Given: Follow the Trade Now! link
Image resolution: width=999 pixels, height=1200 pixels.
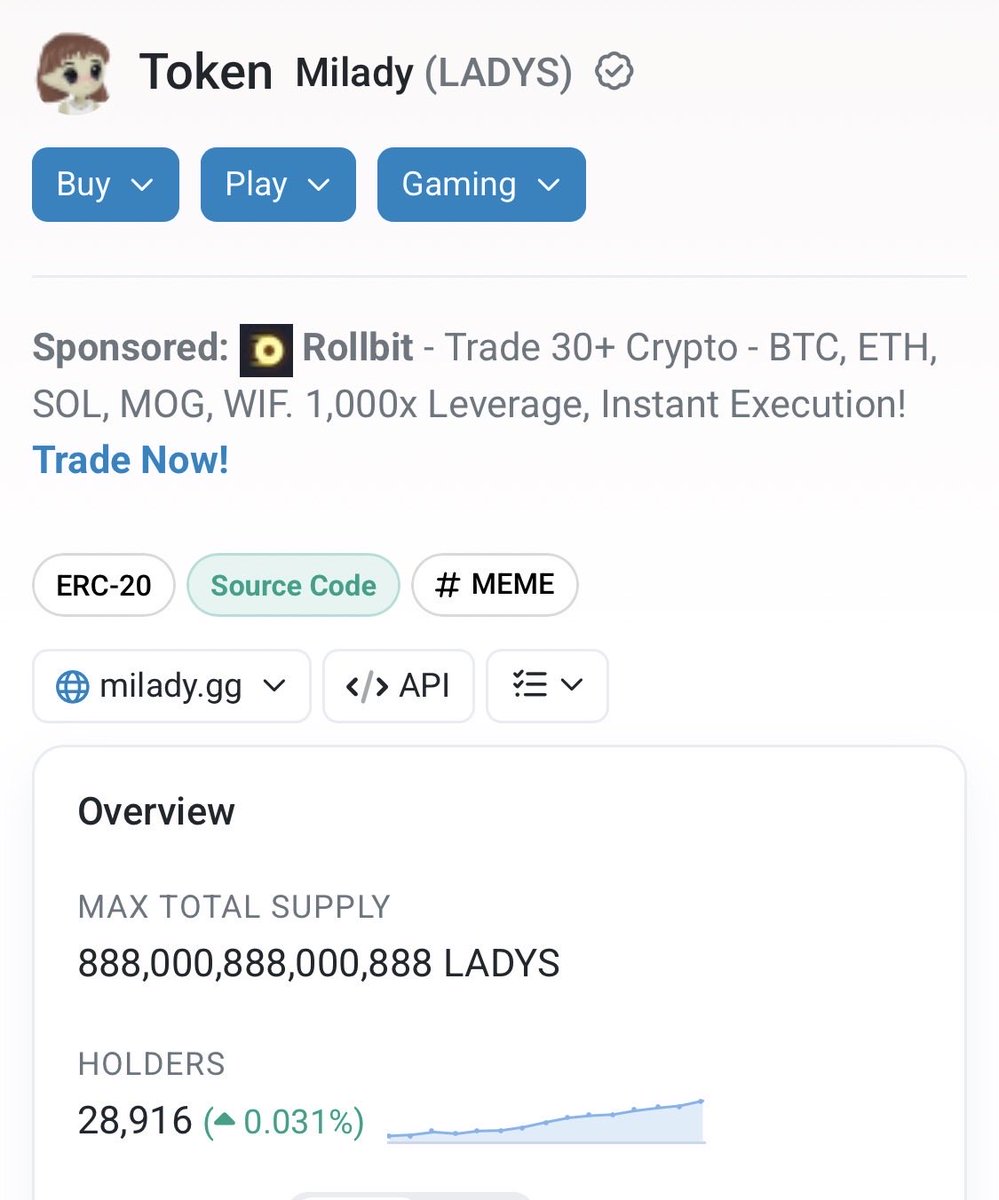Looking at the screenshot, I should tap(131, 460).
